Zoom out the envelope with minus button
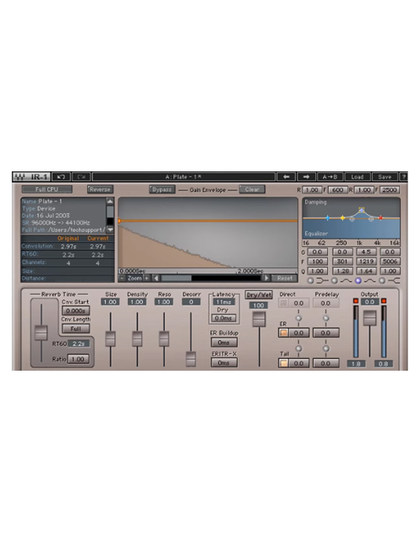Screen dimensions: 420x560 tap(122, 278)
